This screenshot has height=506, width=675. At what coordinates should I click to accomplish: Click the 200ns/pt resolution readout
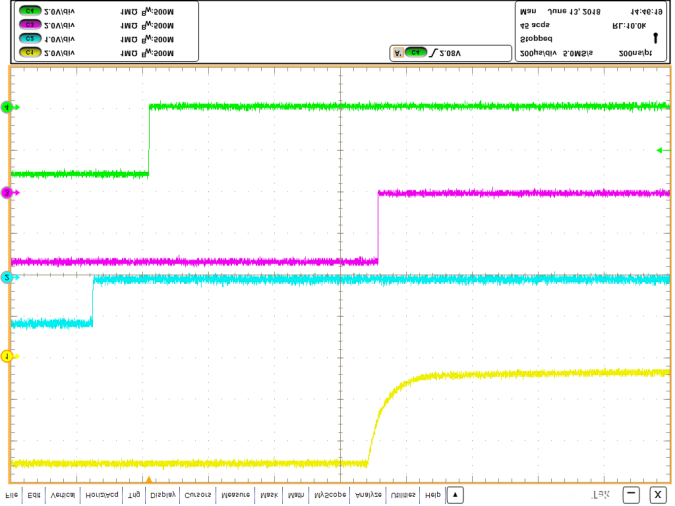(635, 53)
